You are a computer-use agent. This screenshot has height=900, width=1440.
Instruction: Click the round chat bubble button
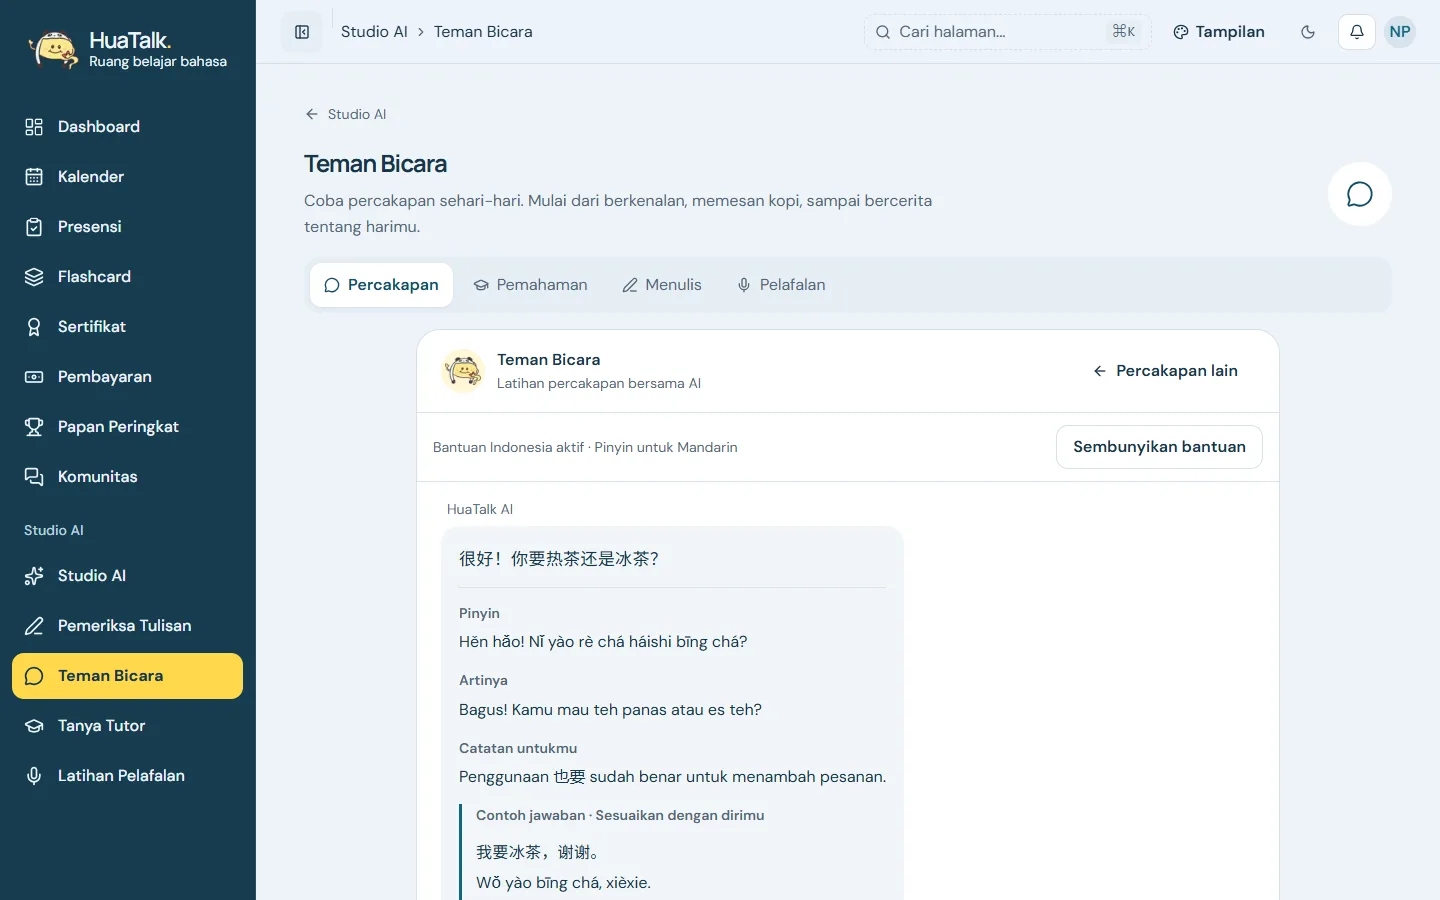click(1360, 194)
